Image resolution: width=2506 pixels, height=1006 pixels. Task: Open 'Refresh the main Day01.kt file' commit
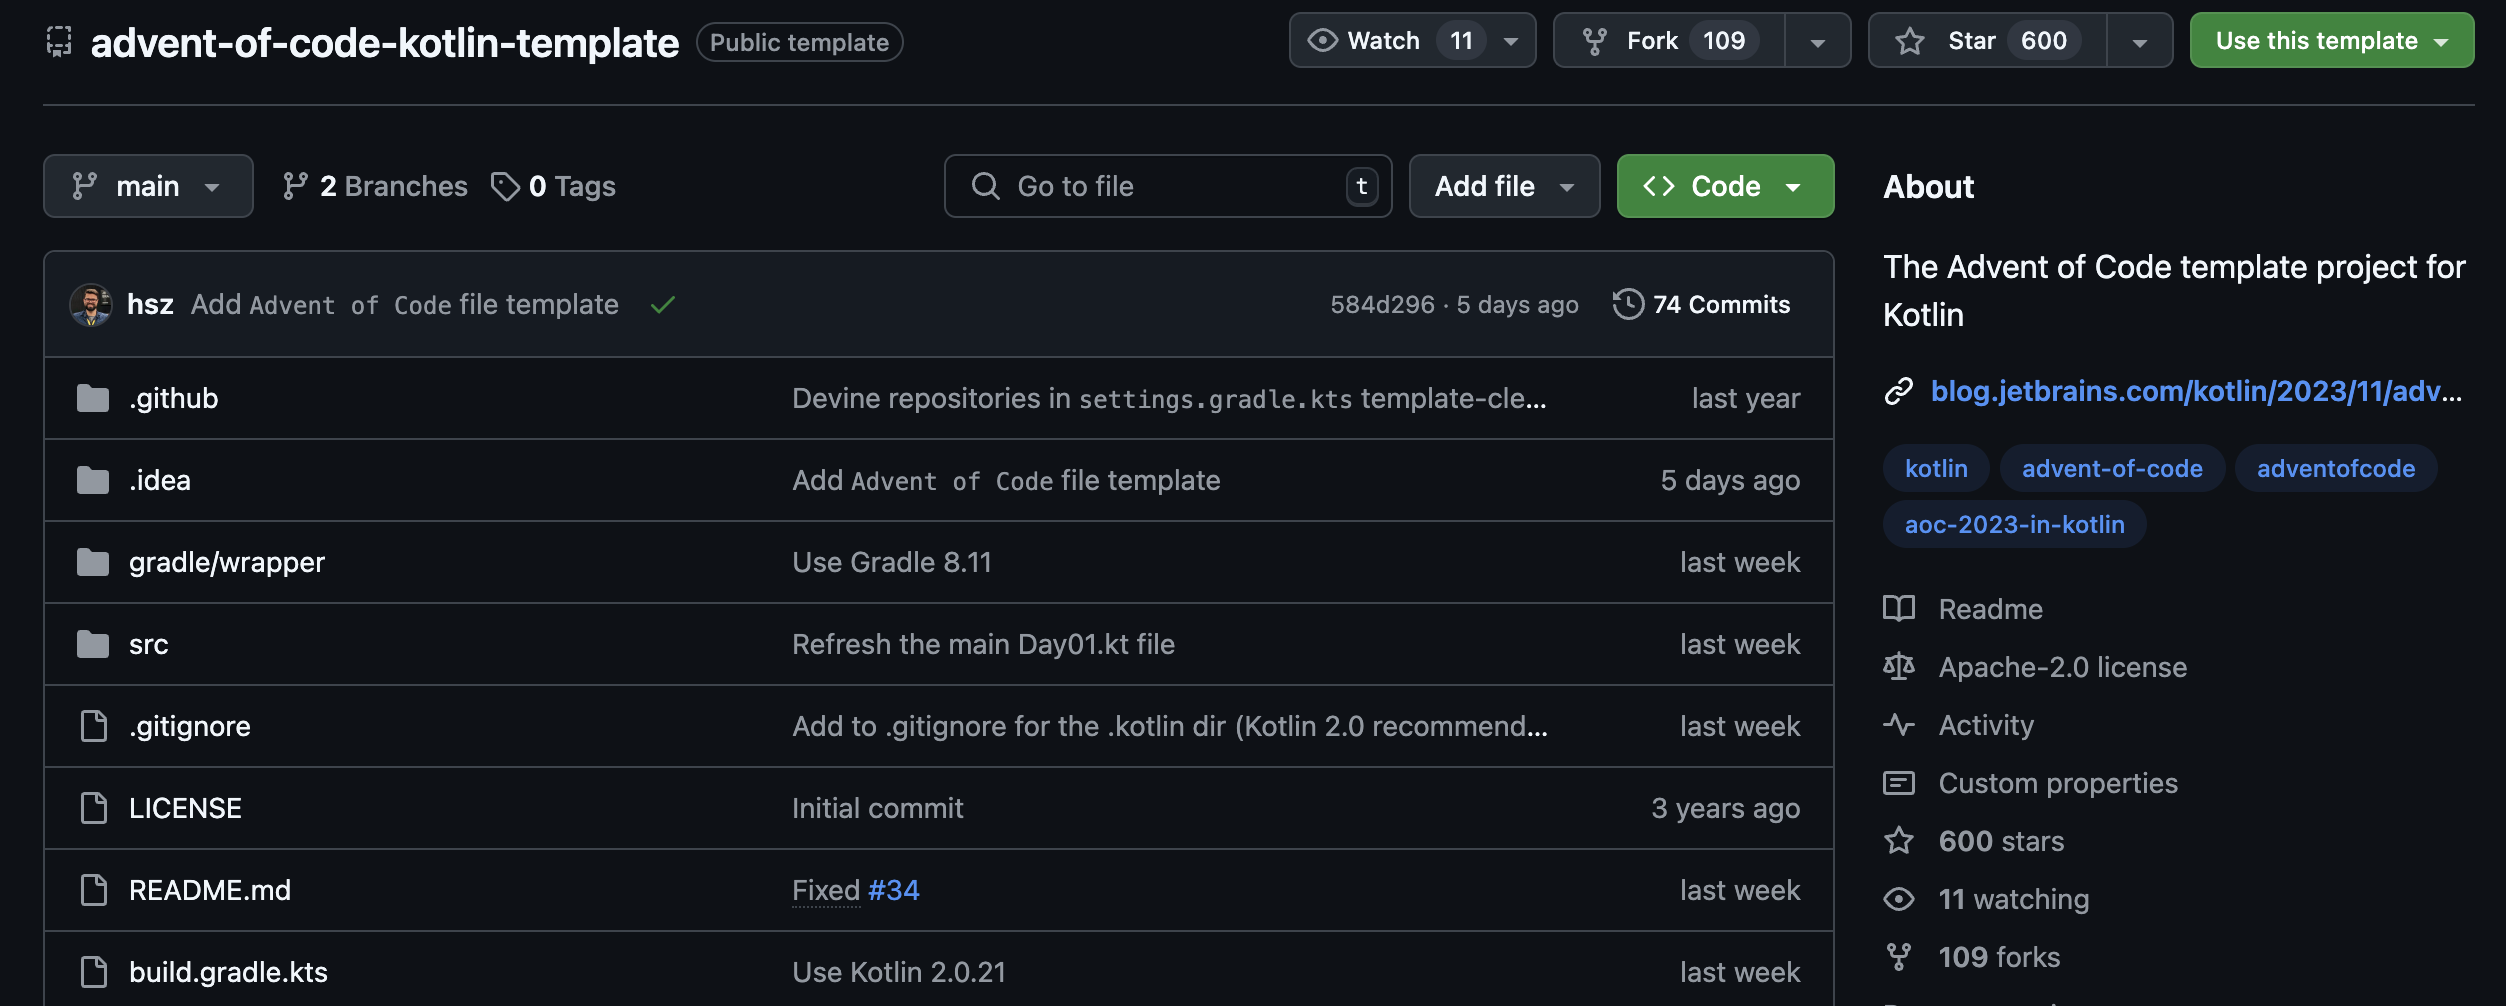tap(983, 644)
